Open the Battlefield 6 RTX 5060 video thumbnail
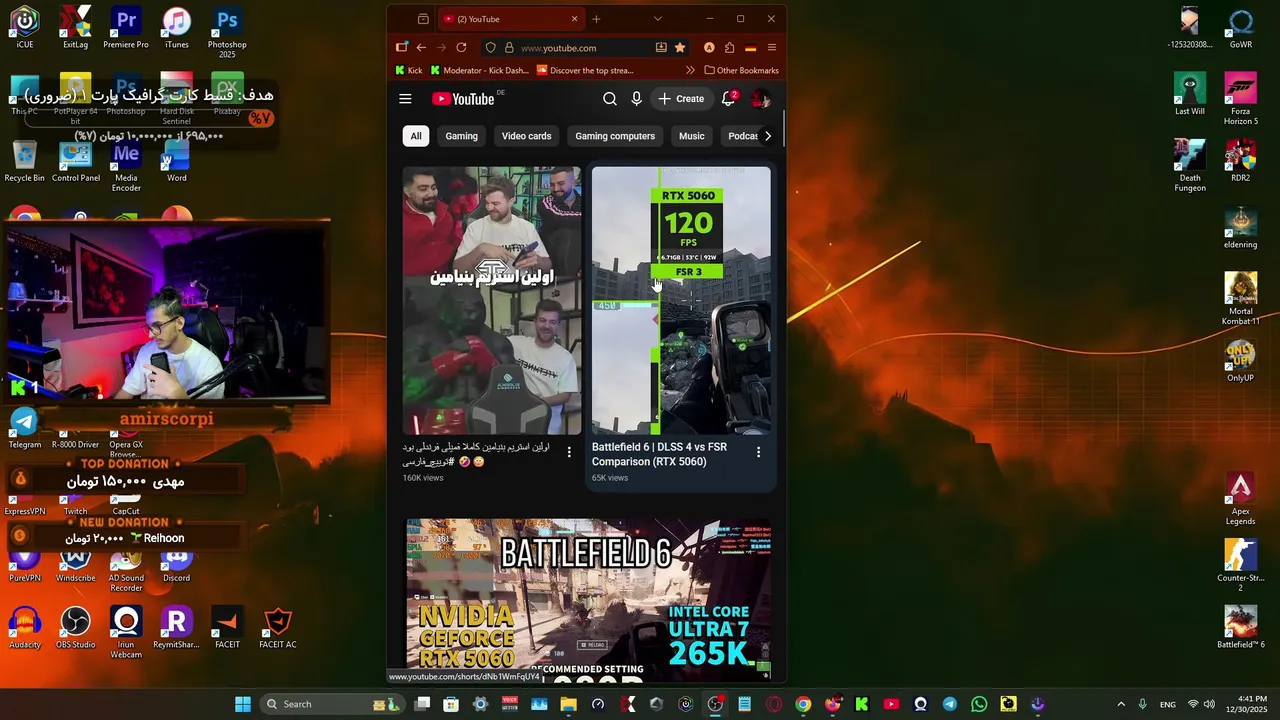The height and width of the screenshot is (720, 1280). tap(588, 600)
